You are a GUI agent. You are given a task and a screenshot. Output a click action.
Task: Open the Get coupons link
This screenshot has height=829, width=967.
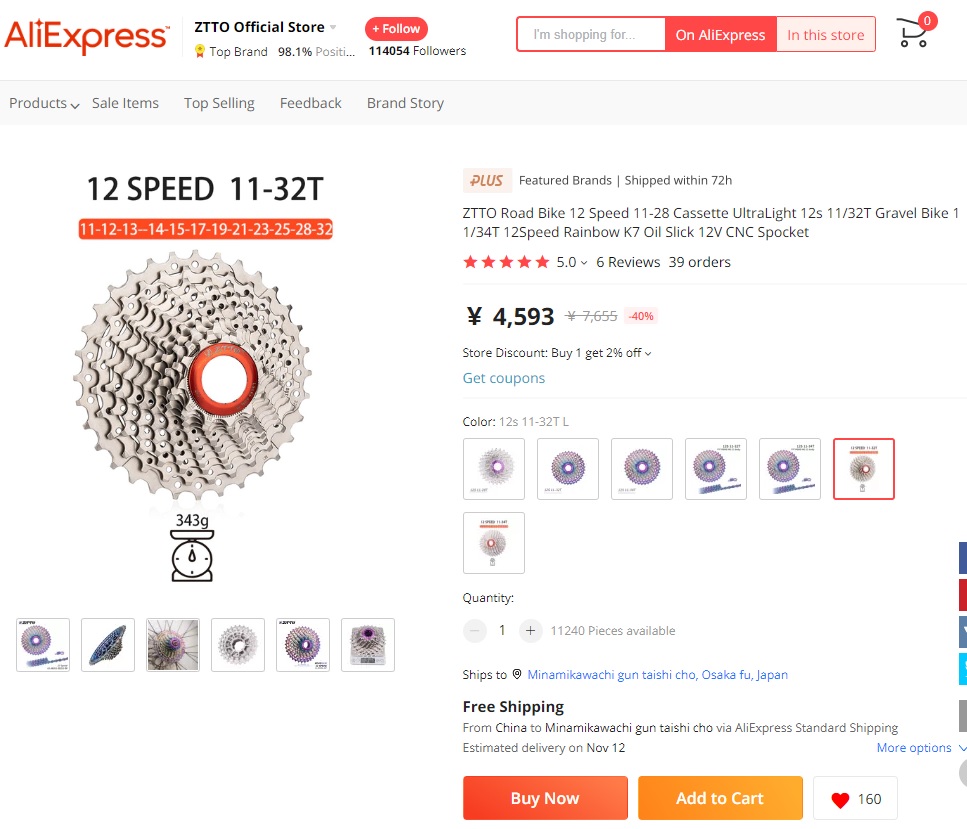503,378
